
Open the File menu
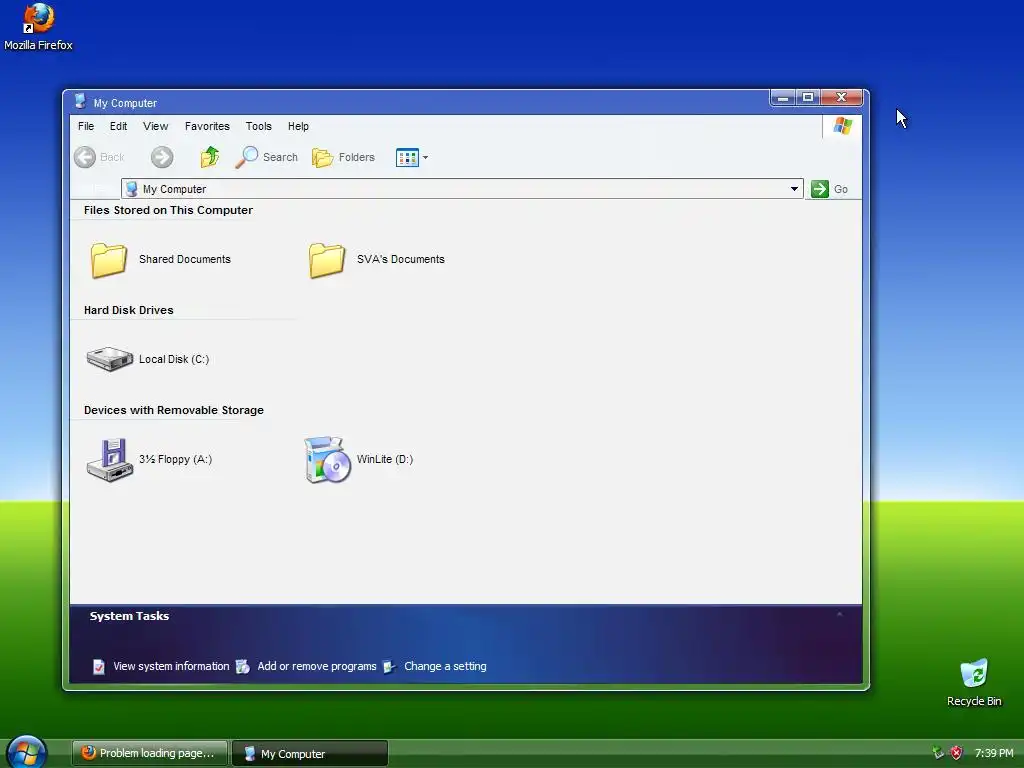pyautogui.click(x=86, y=126)
